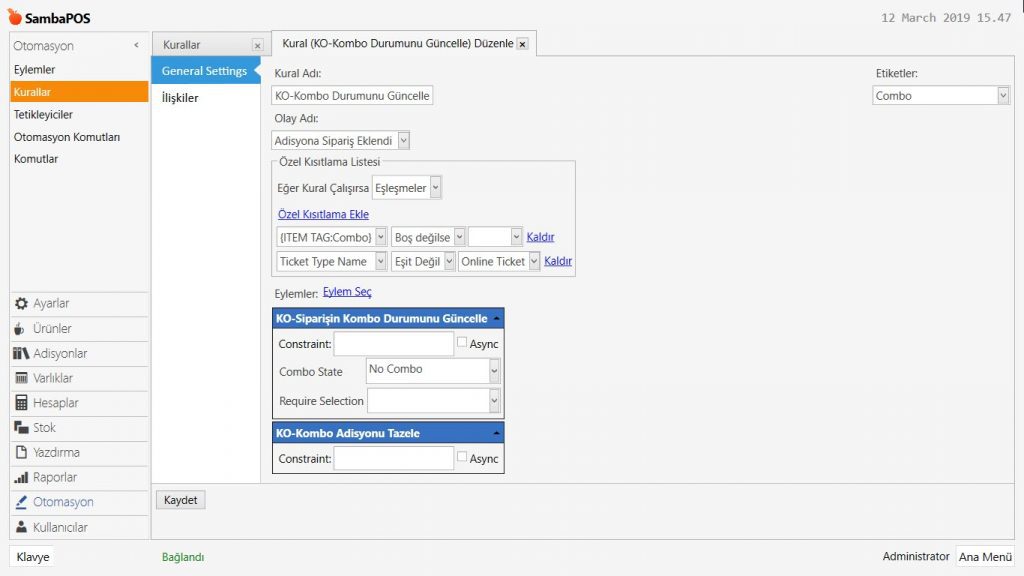Viewport: 1024px width, 576px height.
Task: Click the Hesaplar calculator icon
Action: (21, 403)
